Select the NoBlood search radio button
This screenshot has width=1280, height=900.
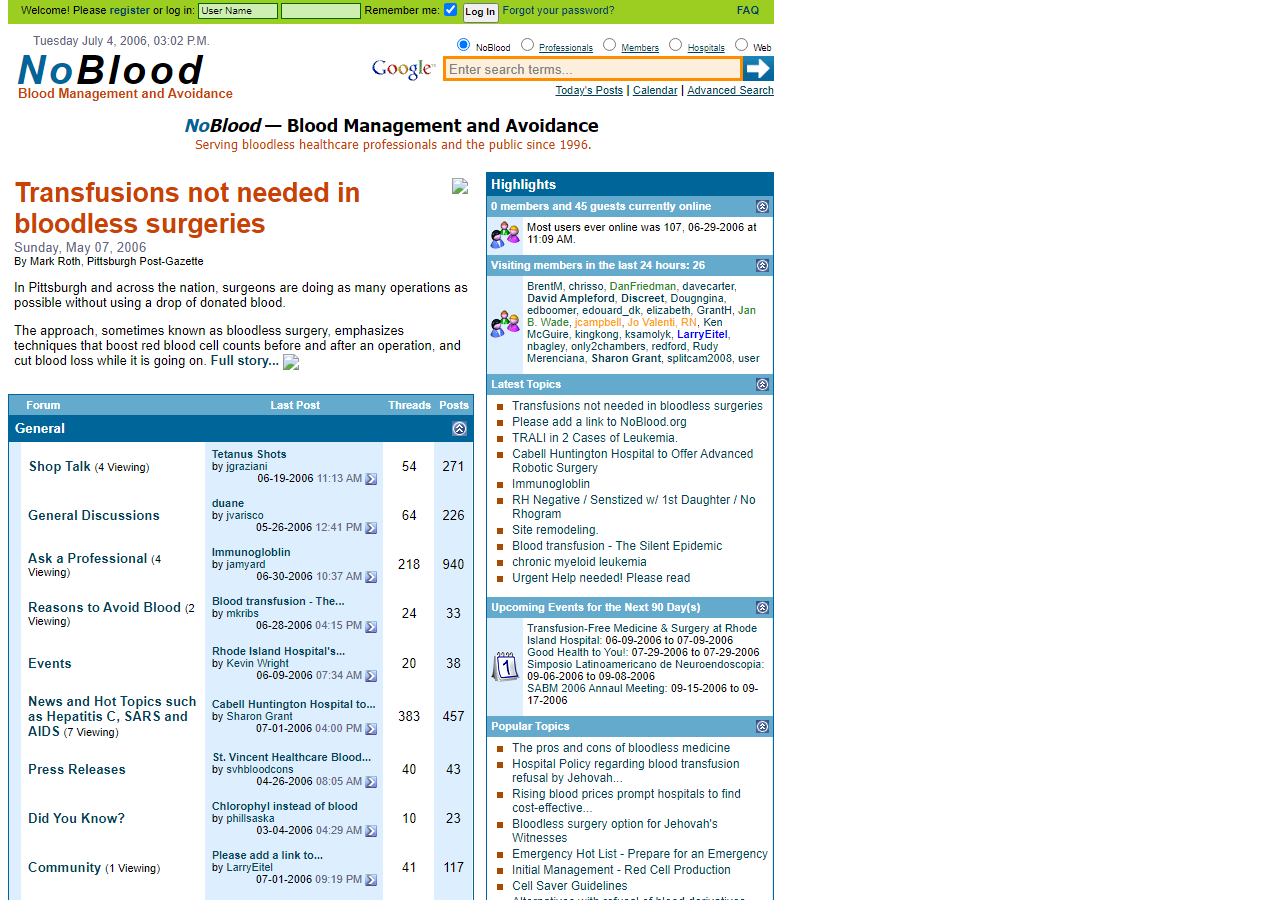[463, 45]
